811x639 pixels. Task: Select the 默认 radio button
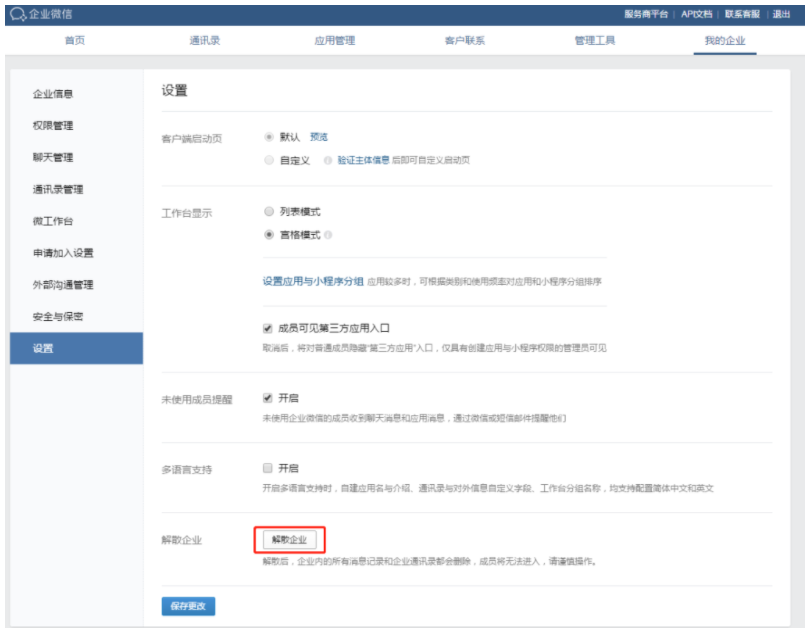pyautogui.click(x=268, y=137)
